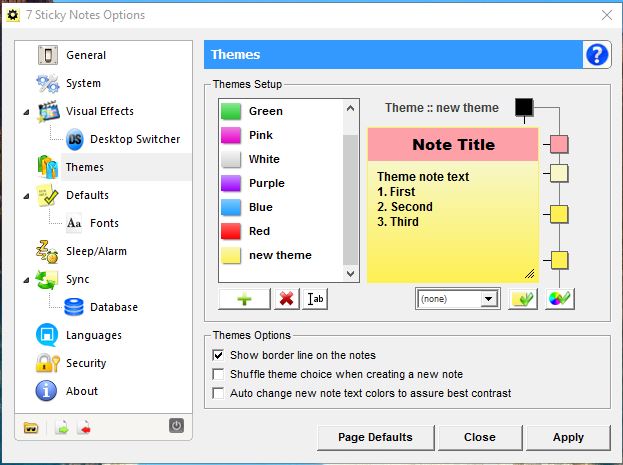The width and height of the screenshot is (623, 465).
Task: Collapse the Visual Effects tree node
Action: tap(26, 112)
